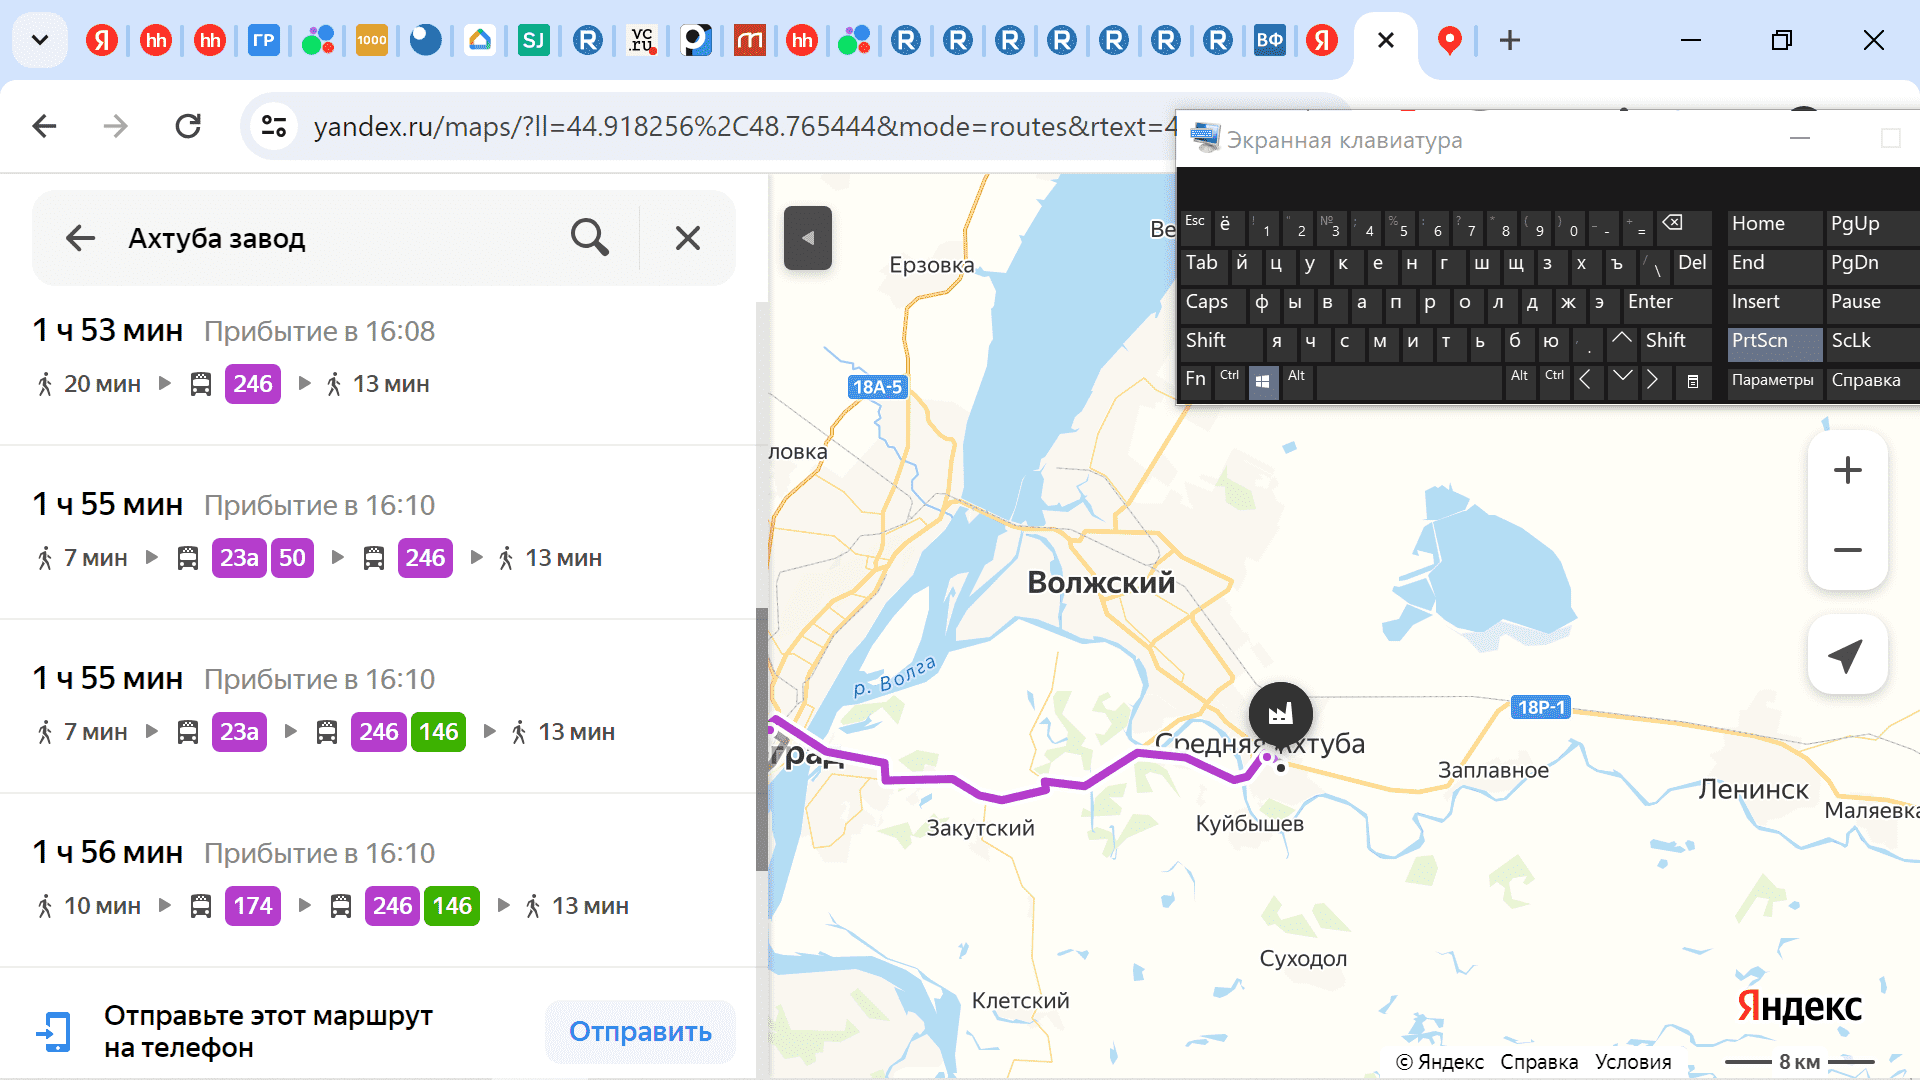Switch to the ВФ tab
Image resolution: width=1920 pixels, height=1080 pixels.
click(1270, 40)
